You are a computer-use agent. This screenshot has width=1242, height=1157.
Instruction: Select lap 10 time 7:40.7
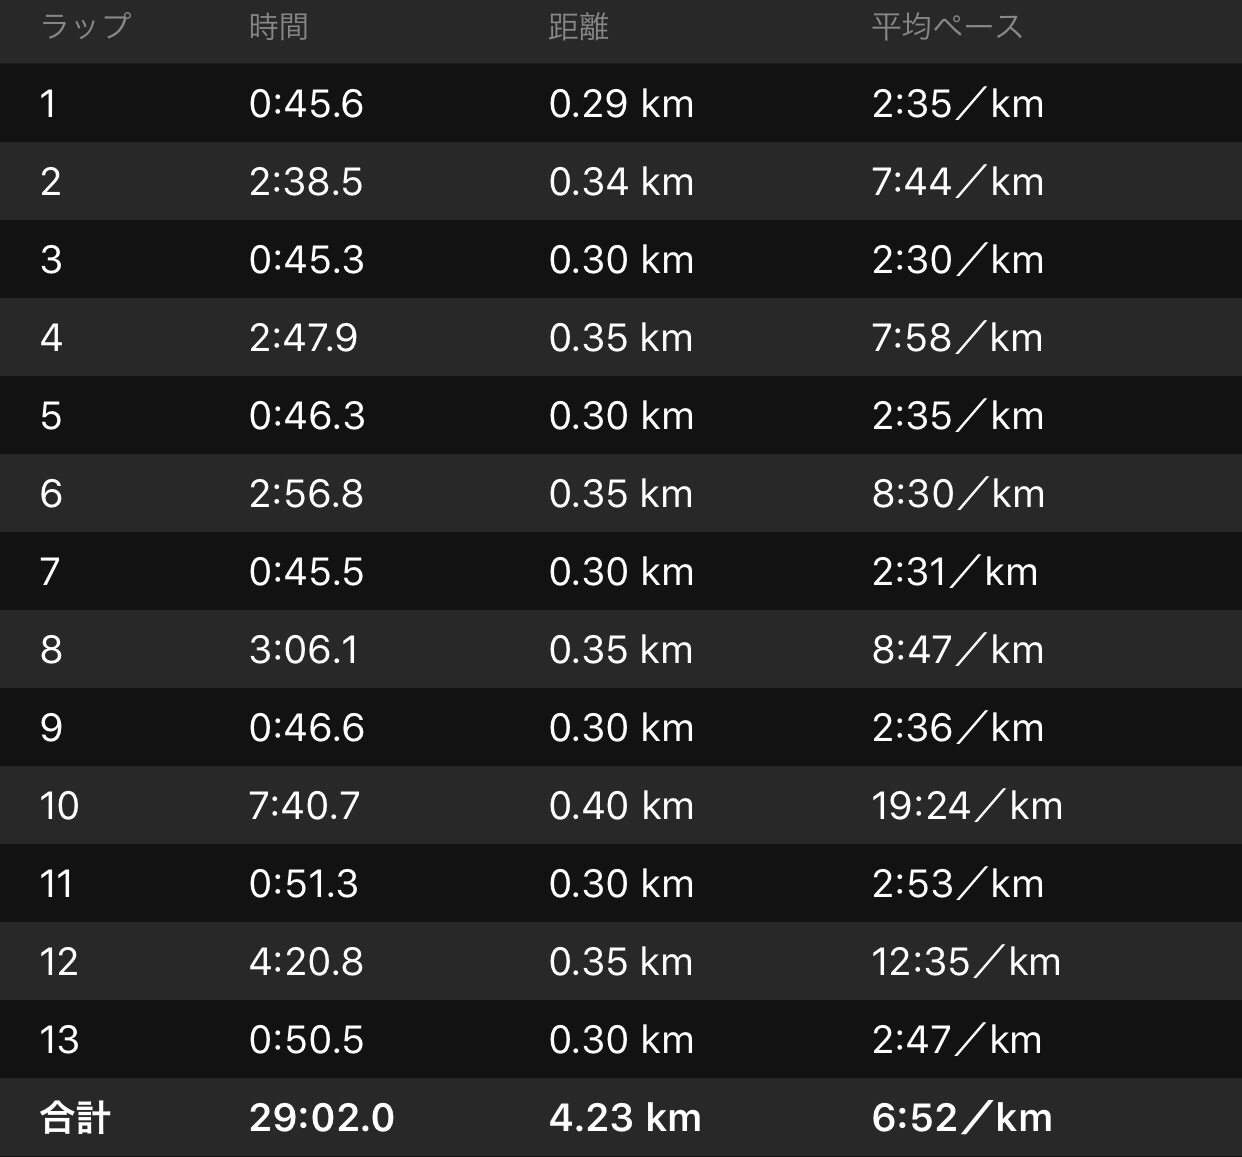(x=304, y=806)
